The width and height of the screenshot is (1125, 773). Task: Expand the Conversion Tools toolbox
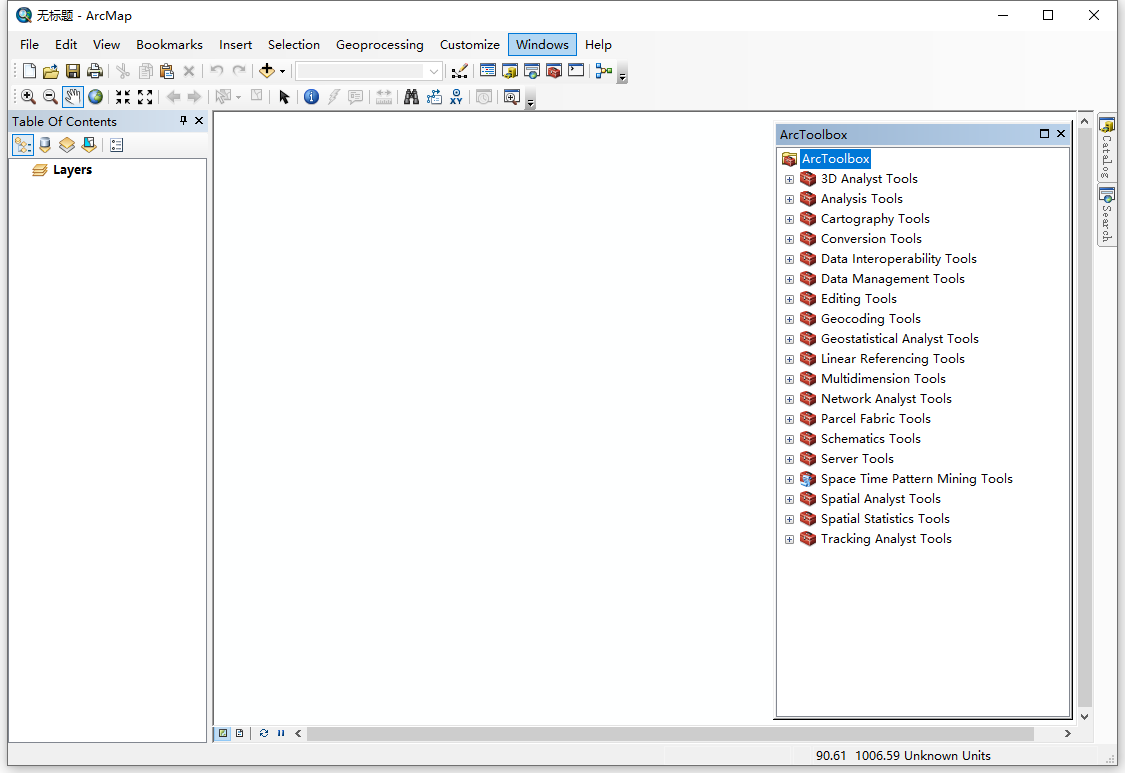pos(789,240)
